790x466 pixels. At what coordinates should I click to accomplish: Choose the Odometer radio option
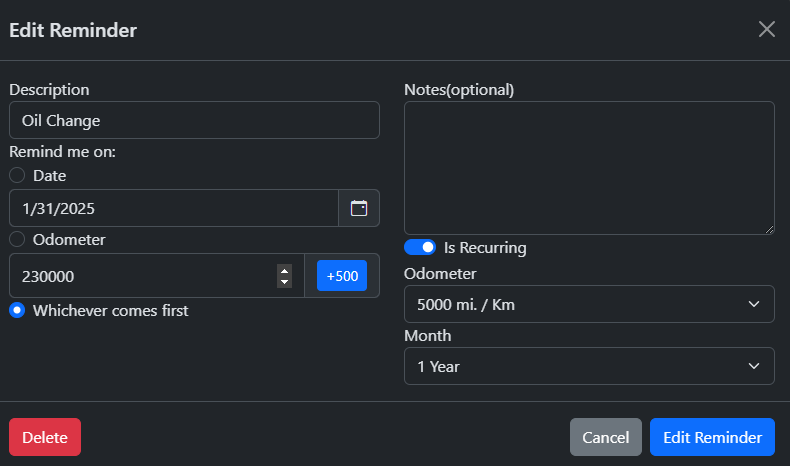[17, 239]
